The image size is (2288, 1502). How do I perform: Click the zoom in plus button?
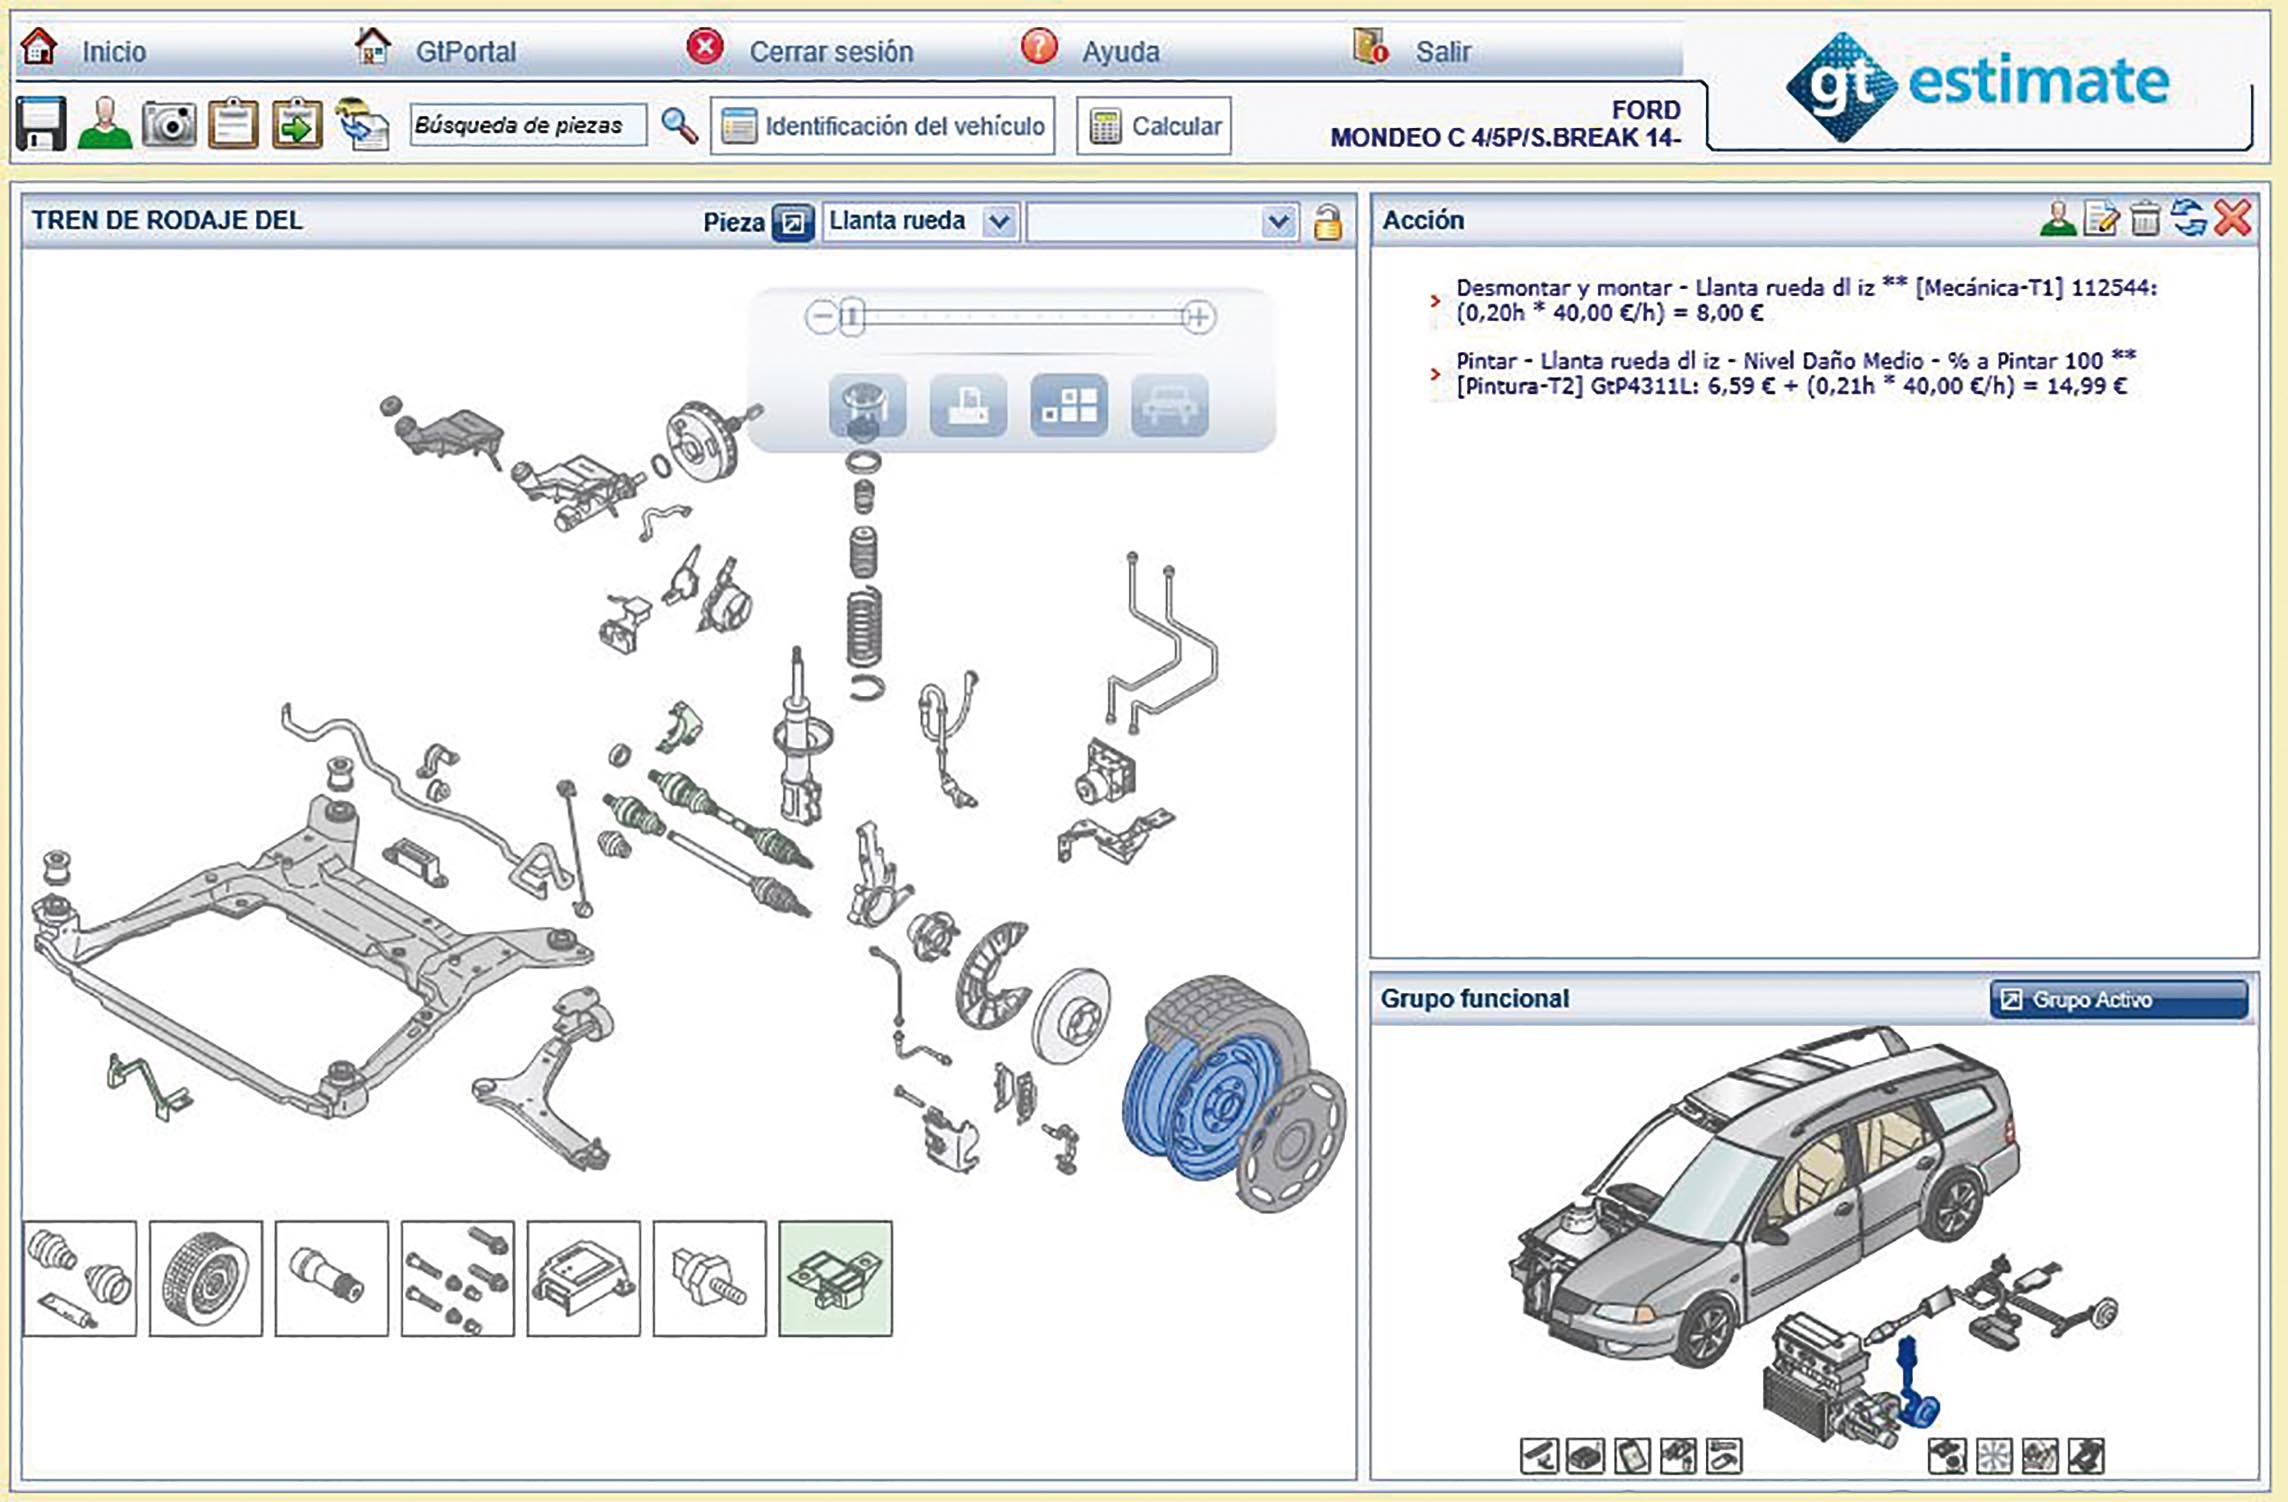pyautogui.click(x=1198, y=317)
